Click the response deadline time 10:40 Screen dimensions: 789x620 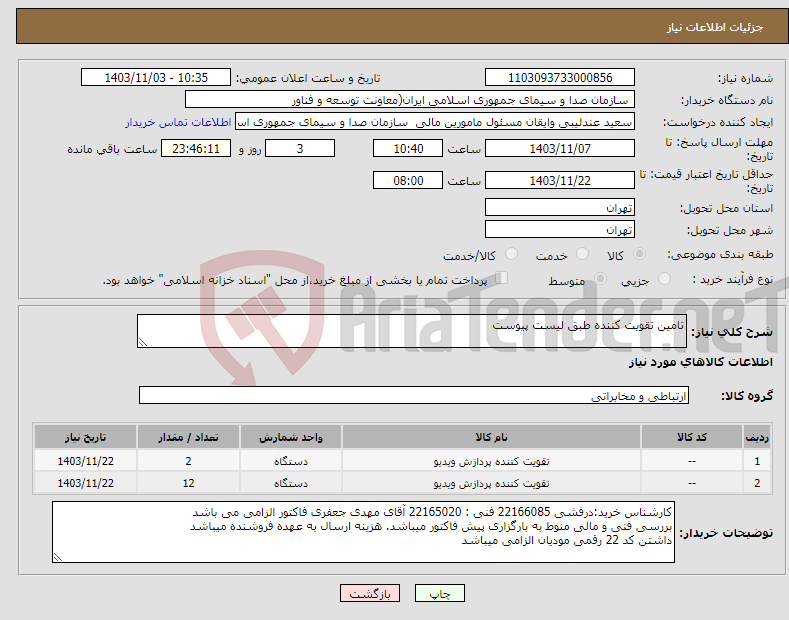coord(408,148)
